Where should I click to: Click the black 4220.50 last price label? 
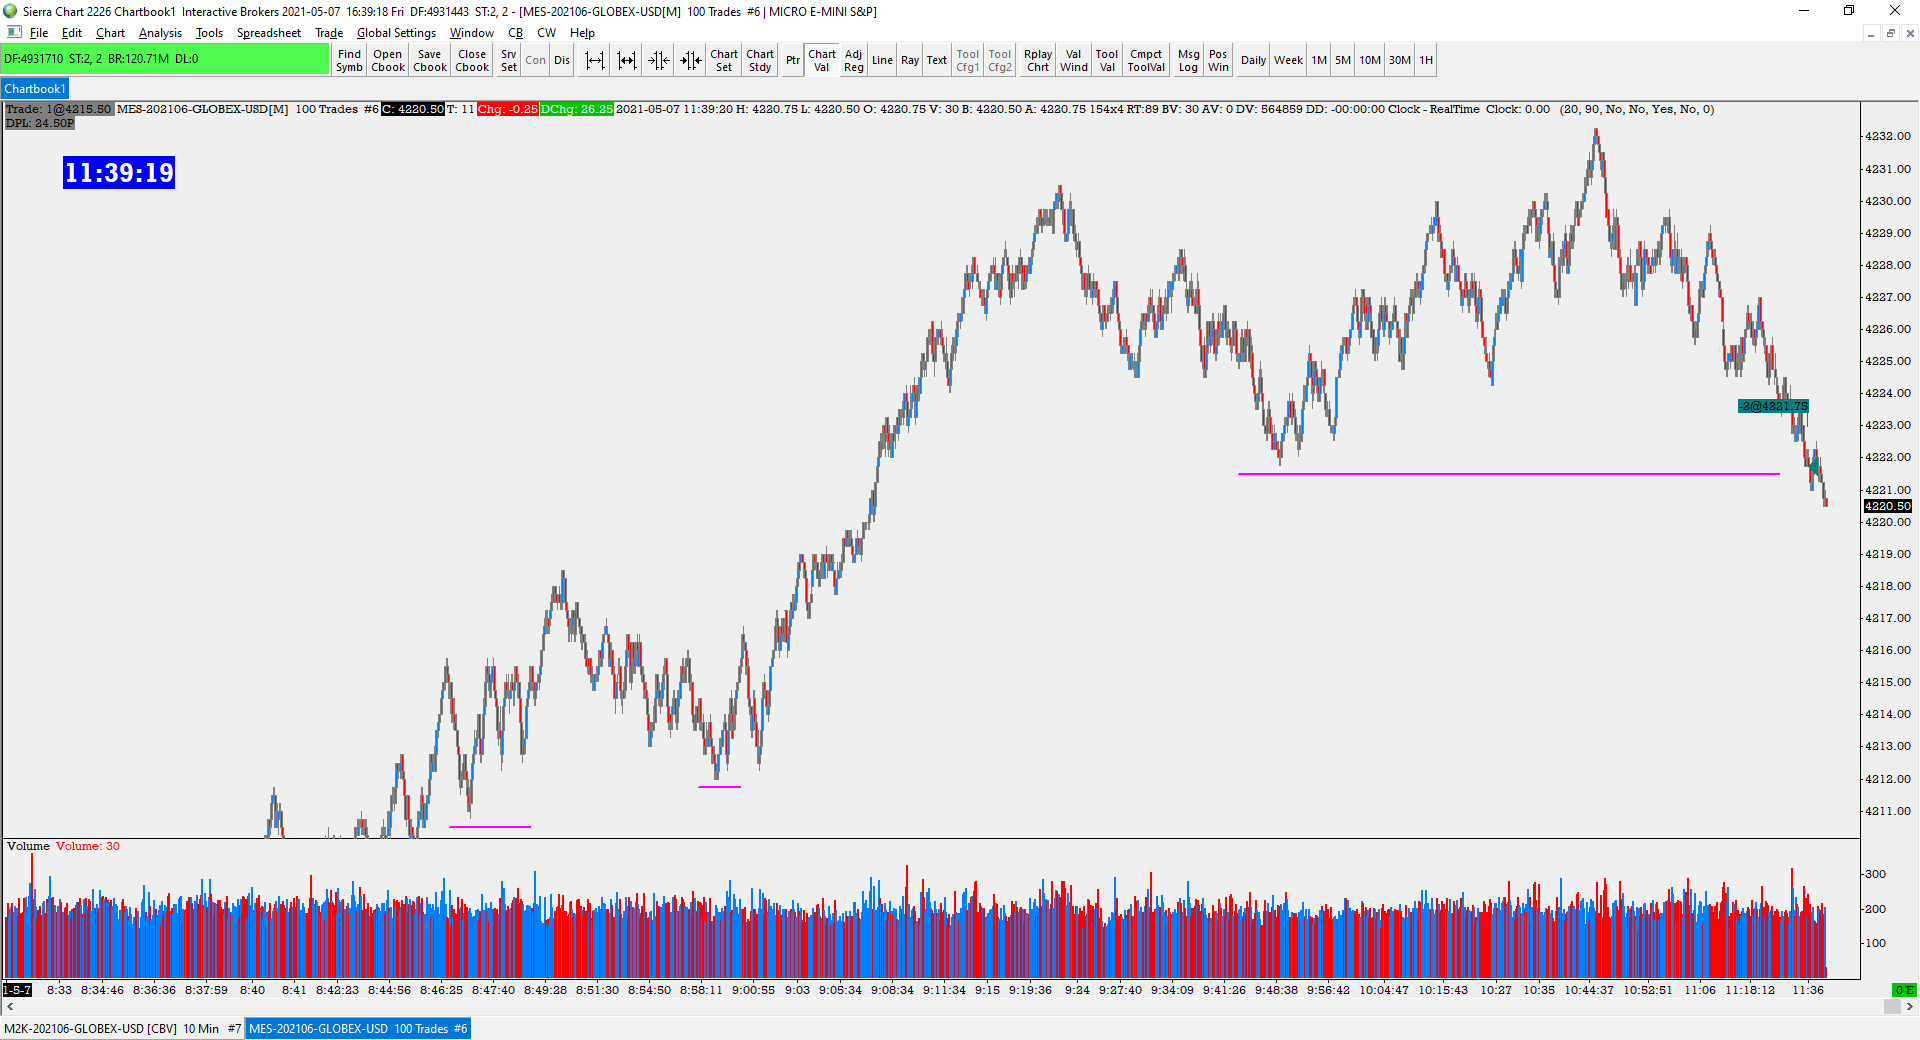[1887, 506]
